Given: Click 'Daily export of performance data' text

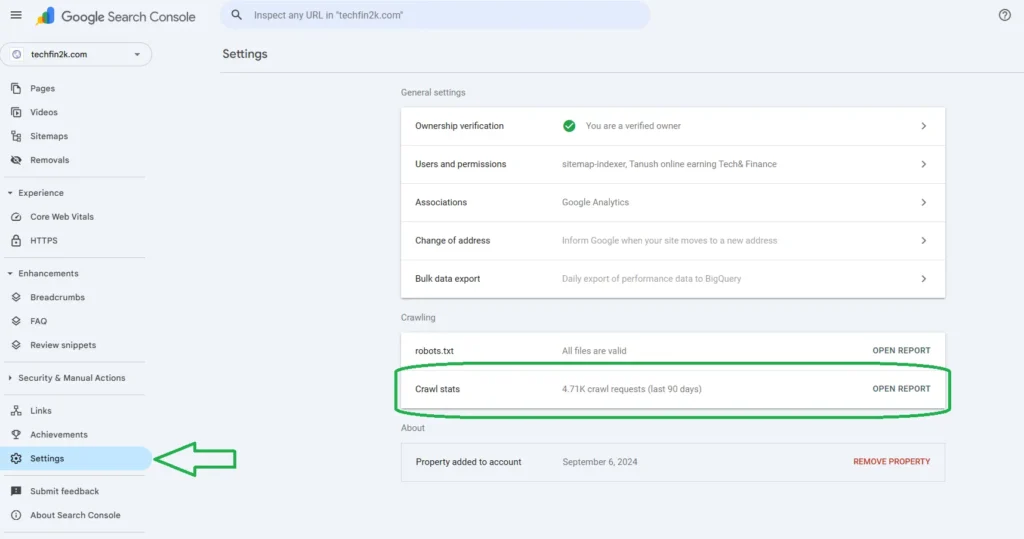Looking at the screenshot, I should pos(651,279).
